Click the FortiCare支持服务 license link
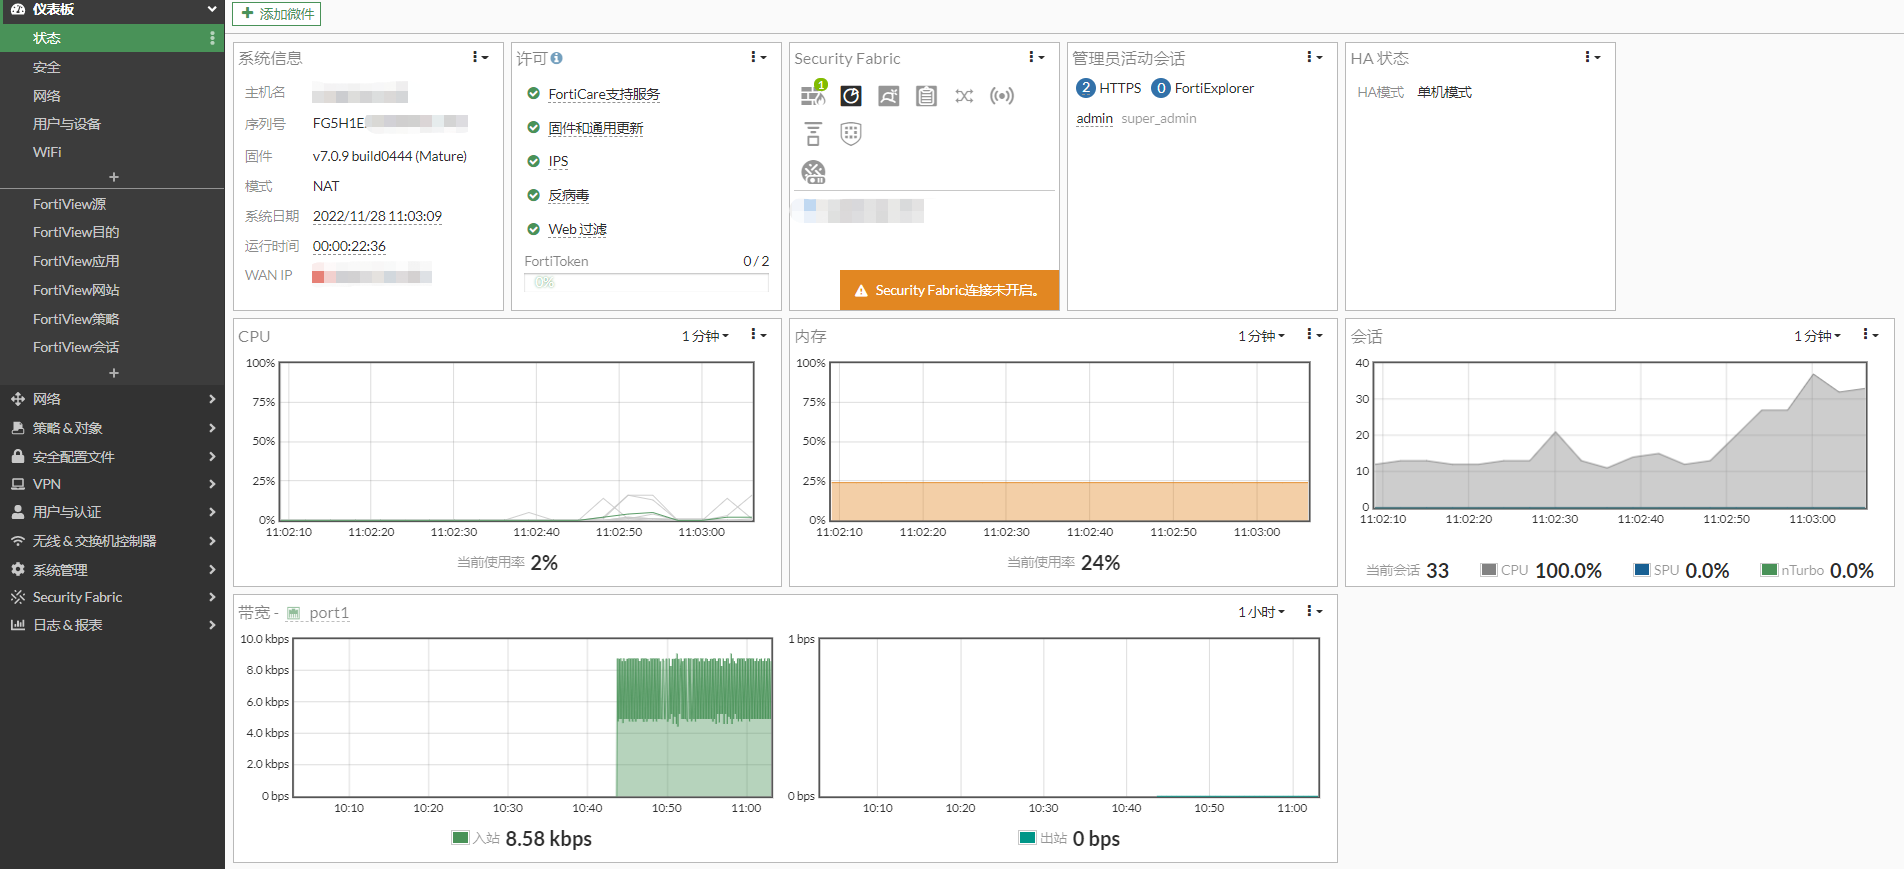 (604, 94)
